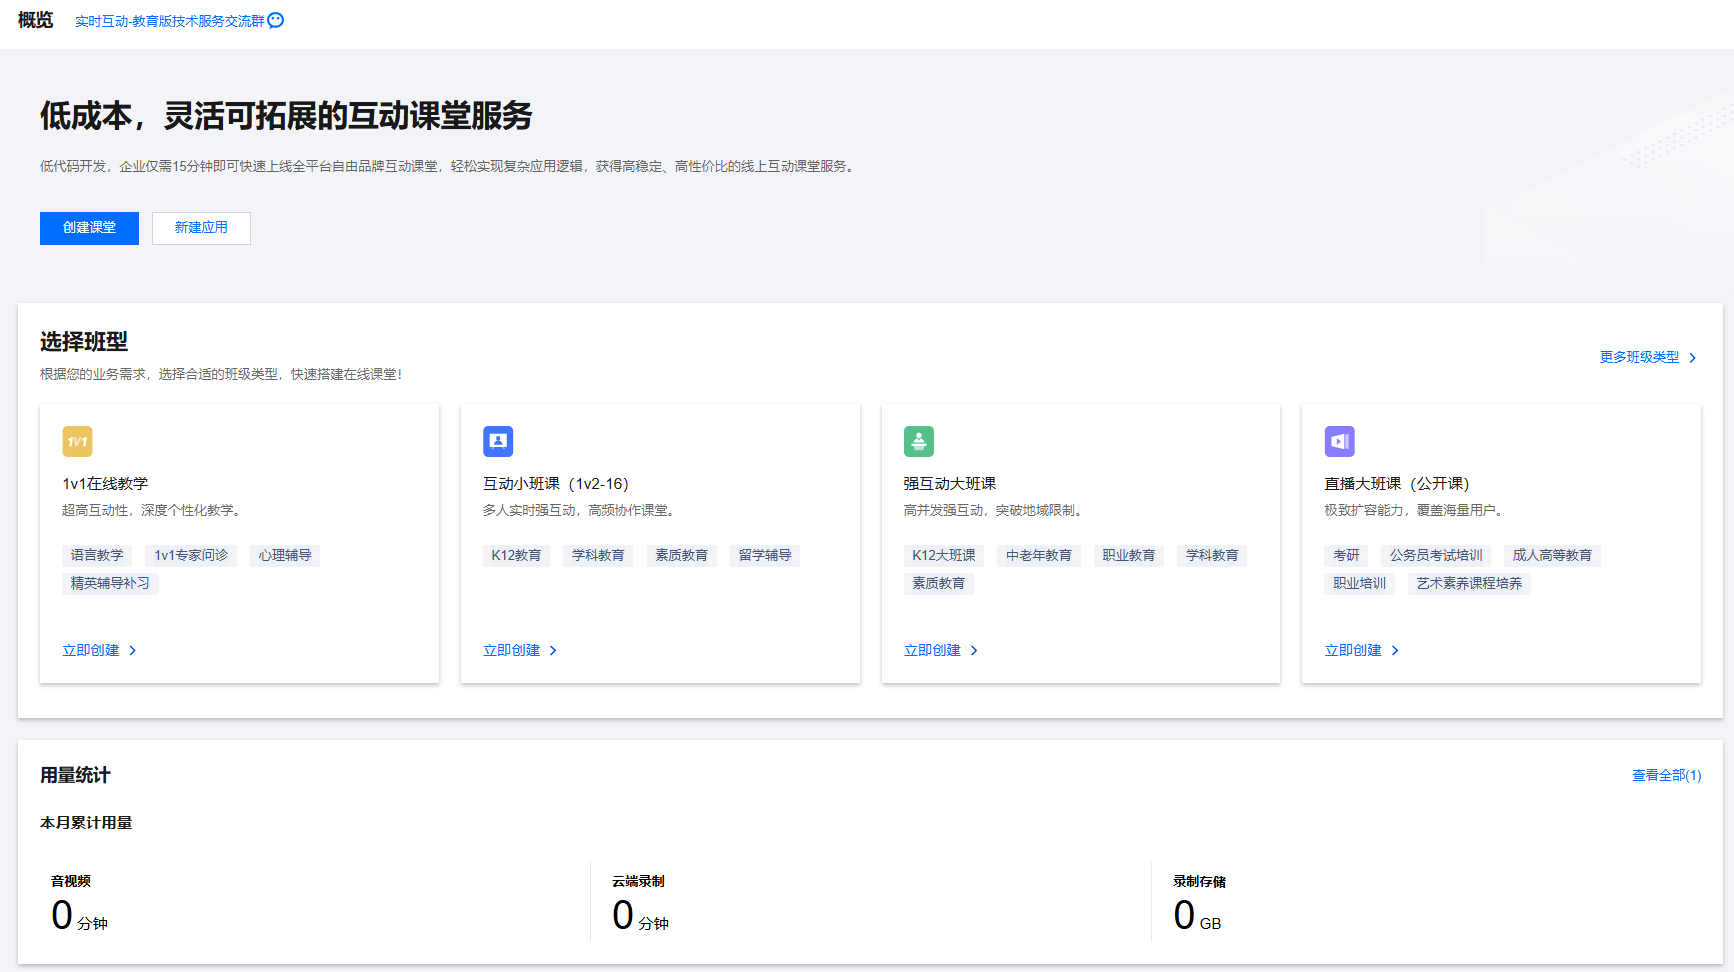Open 实时互动-教育版技术服务交流群 link

[169, 21]
